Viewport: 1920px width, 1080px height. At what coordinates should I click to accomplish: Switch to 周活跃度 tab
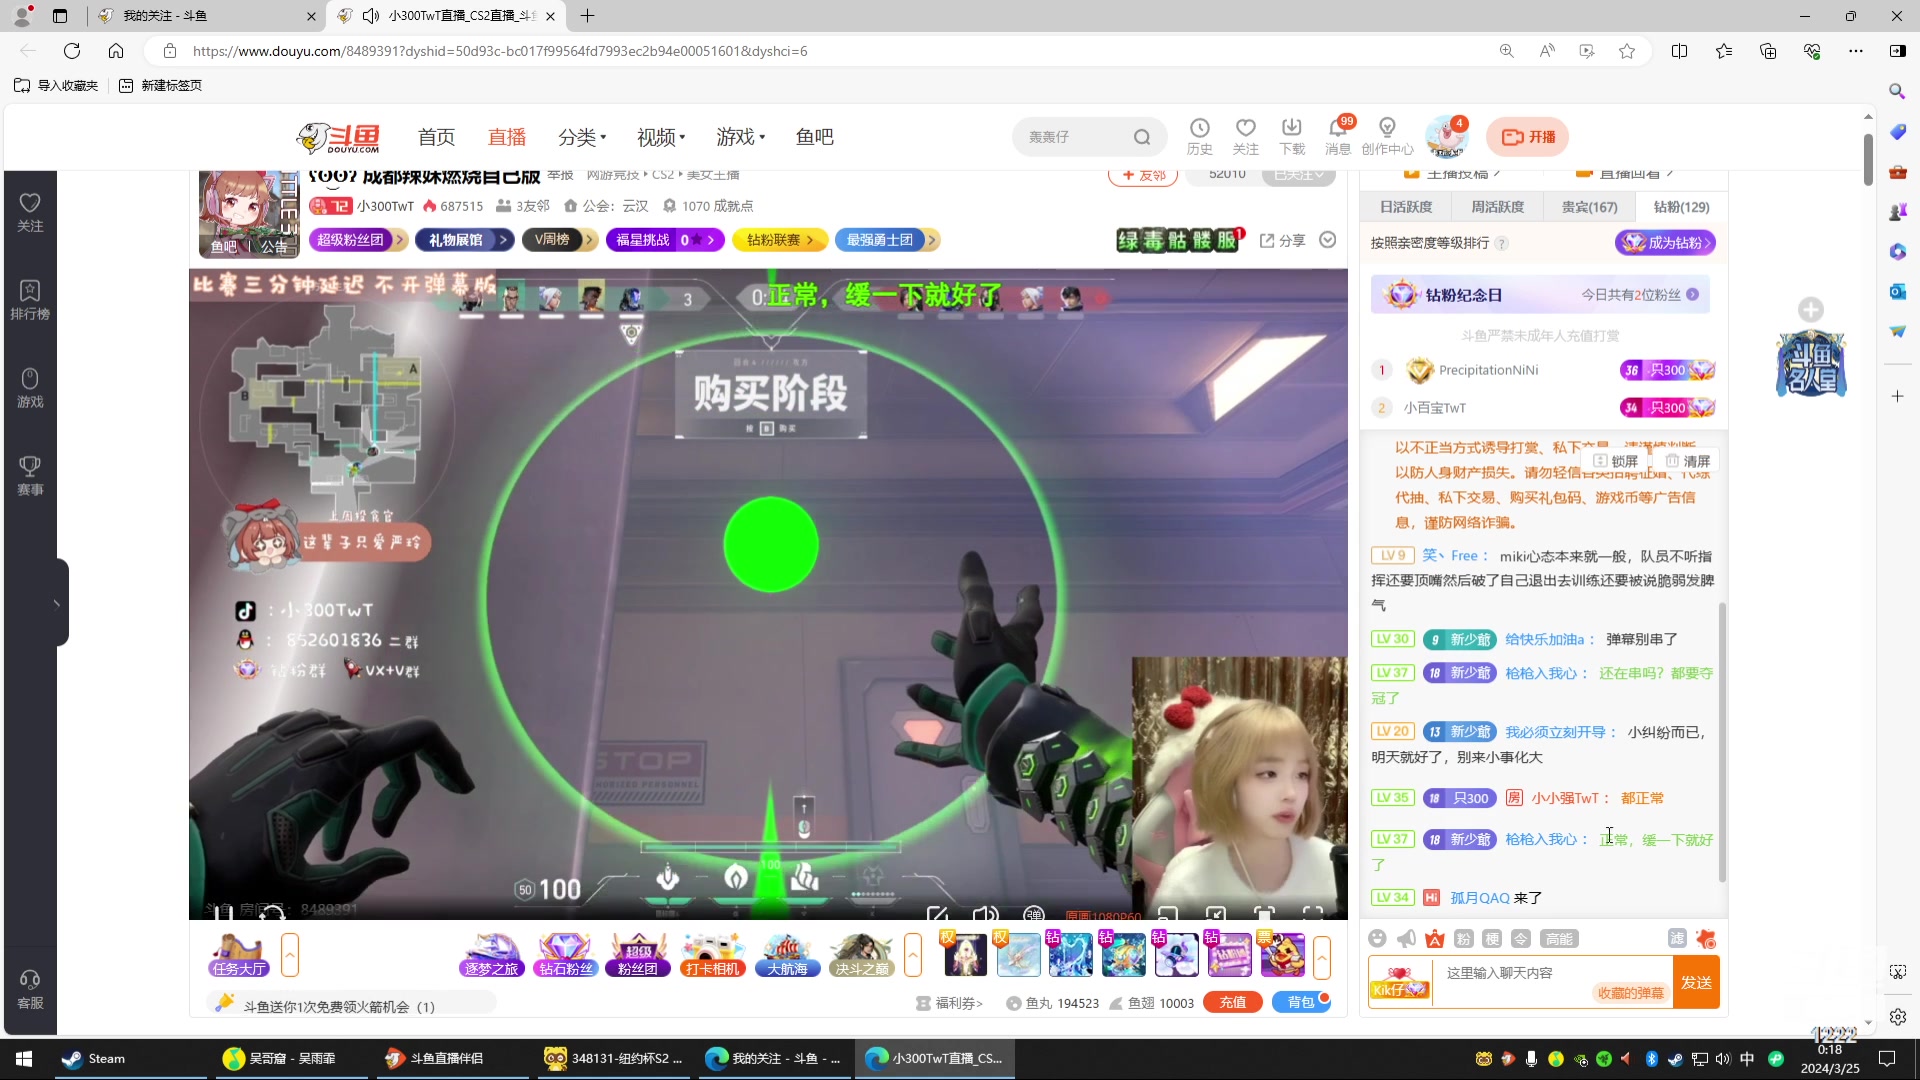1498,207
